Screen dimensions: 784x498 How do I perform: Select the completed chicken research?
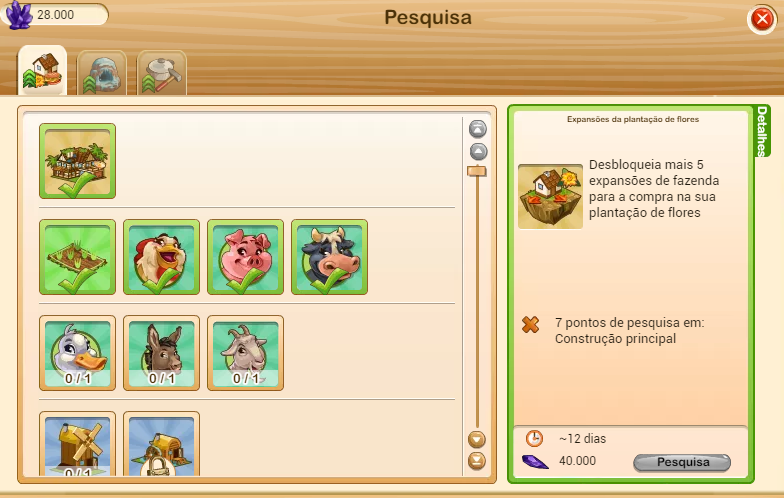pos(162,257)
